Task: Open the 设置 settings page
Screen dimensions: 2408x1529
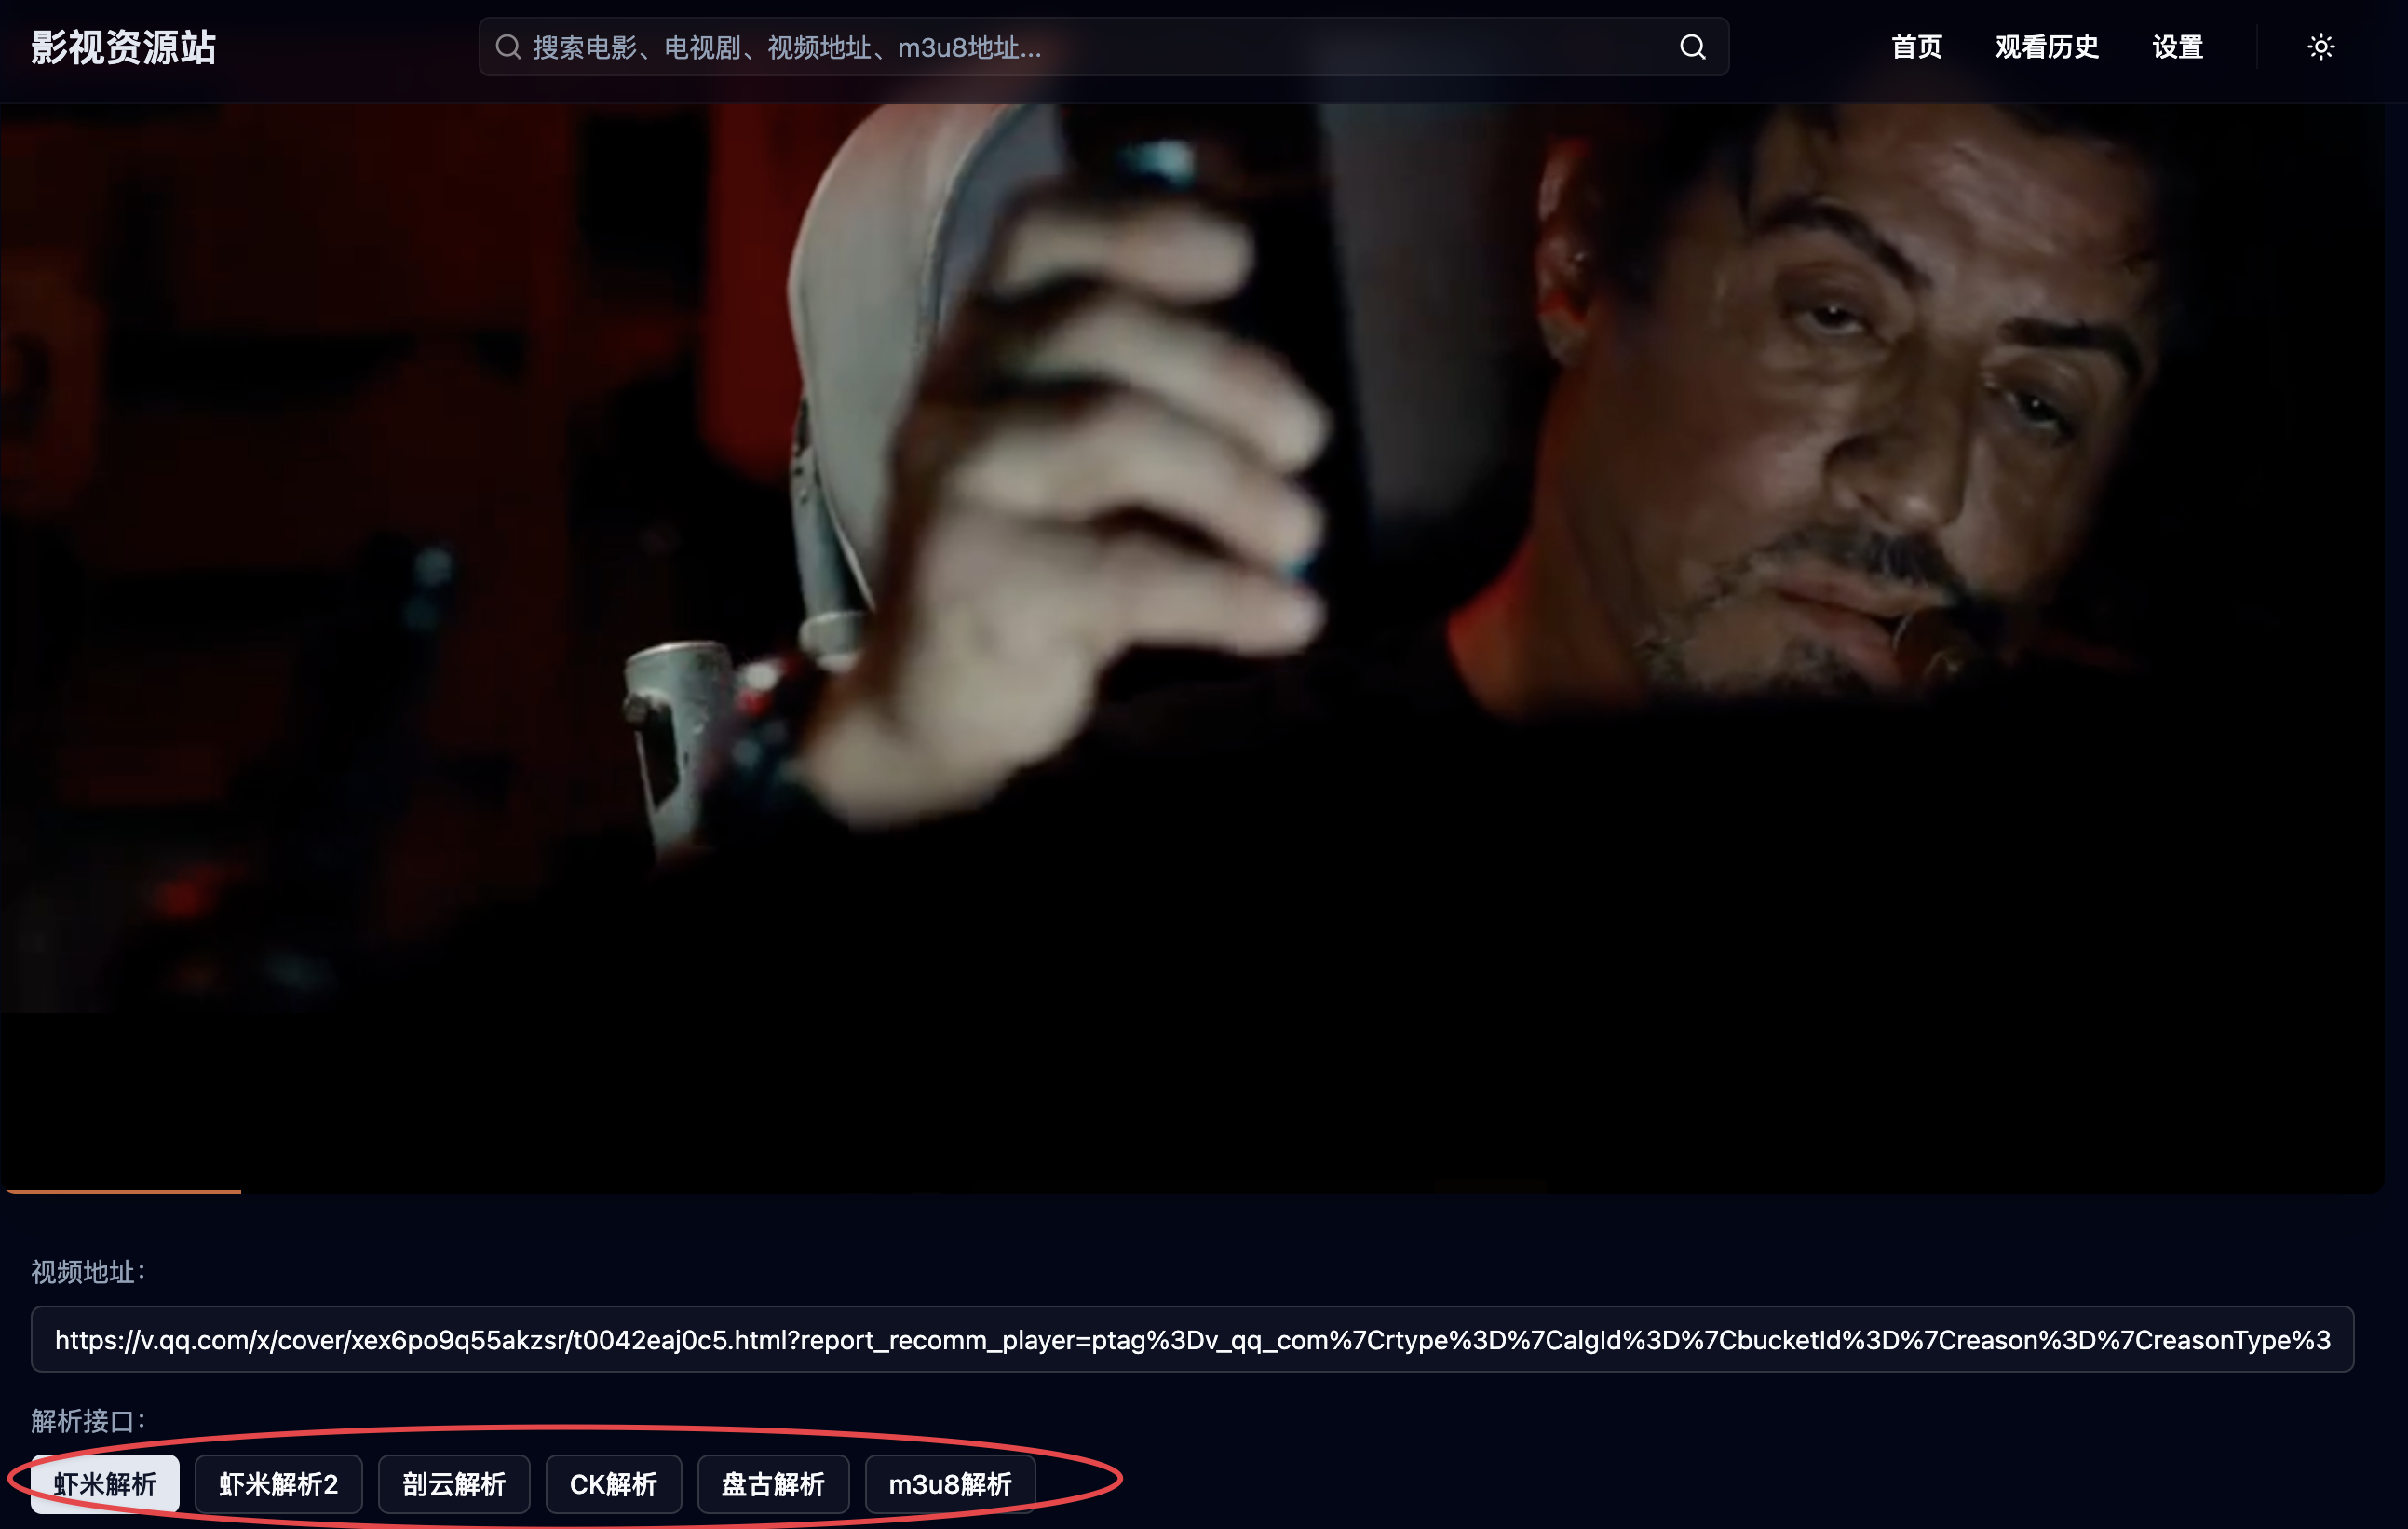Action: point(2178,47)
